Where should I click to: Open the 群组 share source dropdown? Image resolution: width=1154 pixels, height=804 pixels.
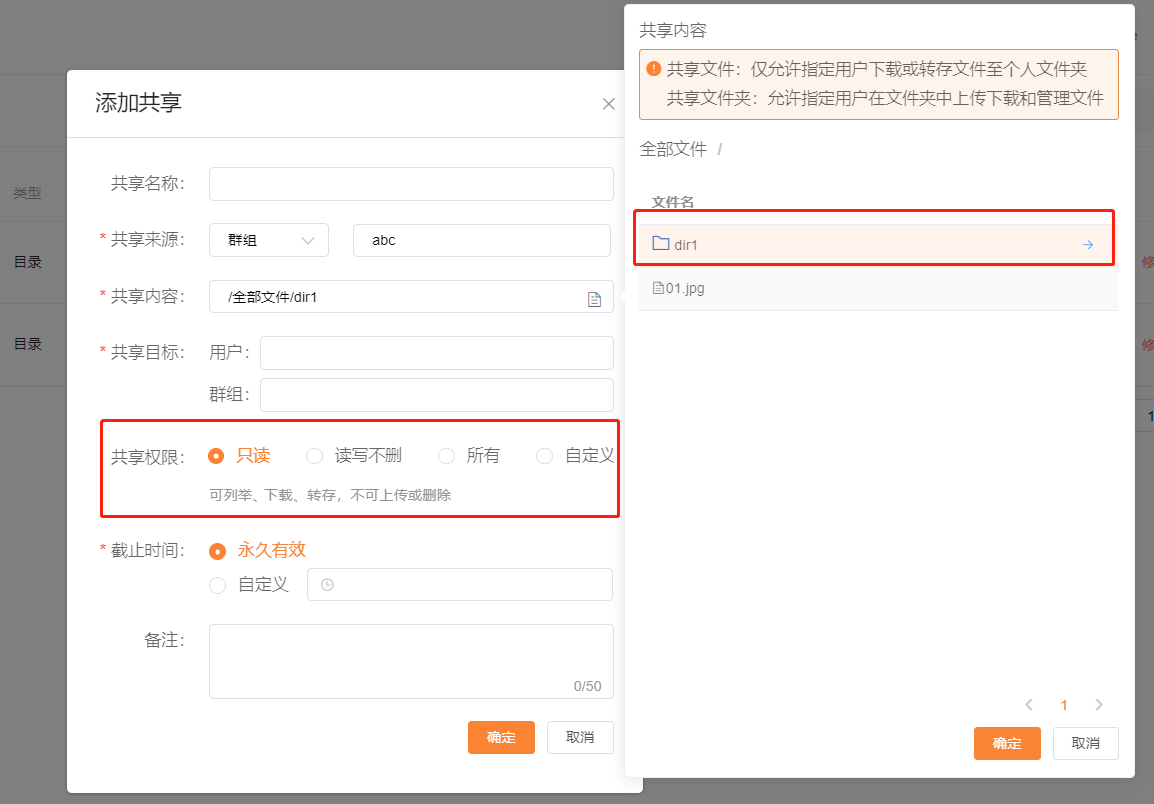(x=269, y=240)
